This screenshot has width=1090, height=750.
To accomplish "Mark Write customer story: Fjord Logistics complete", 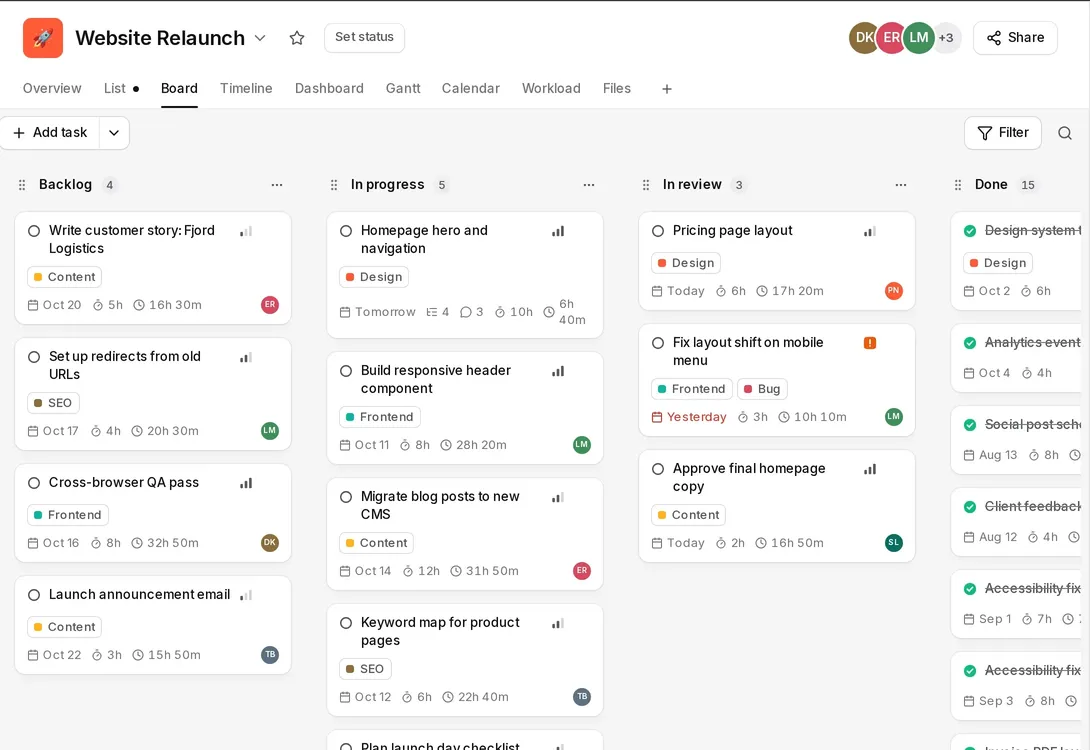I will (34, 231).
